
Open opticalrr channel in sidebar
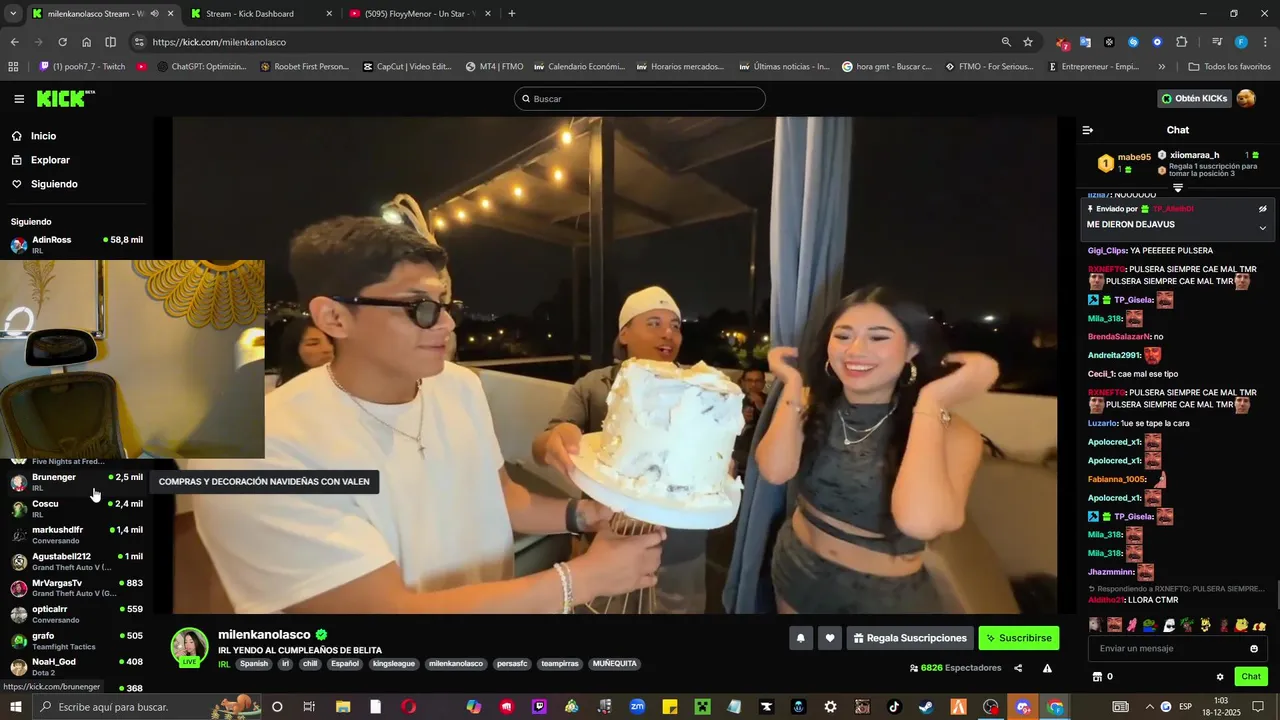point(77,614)
